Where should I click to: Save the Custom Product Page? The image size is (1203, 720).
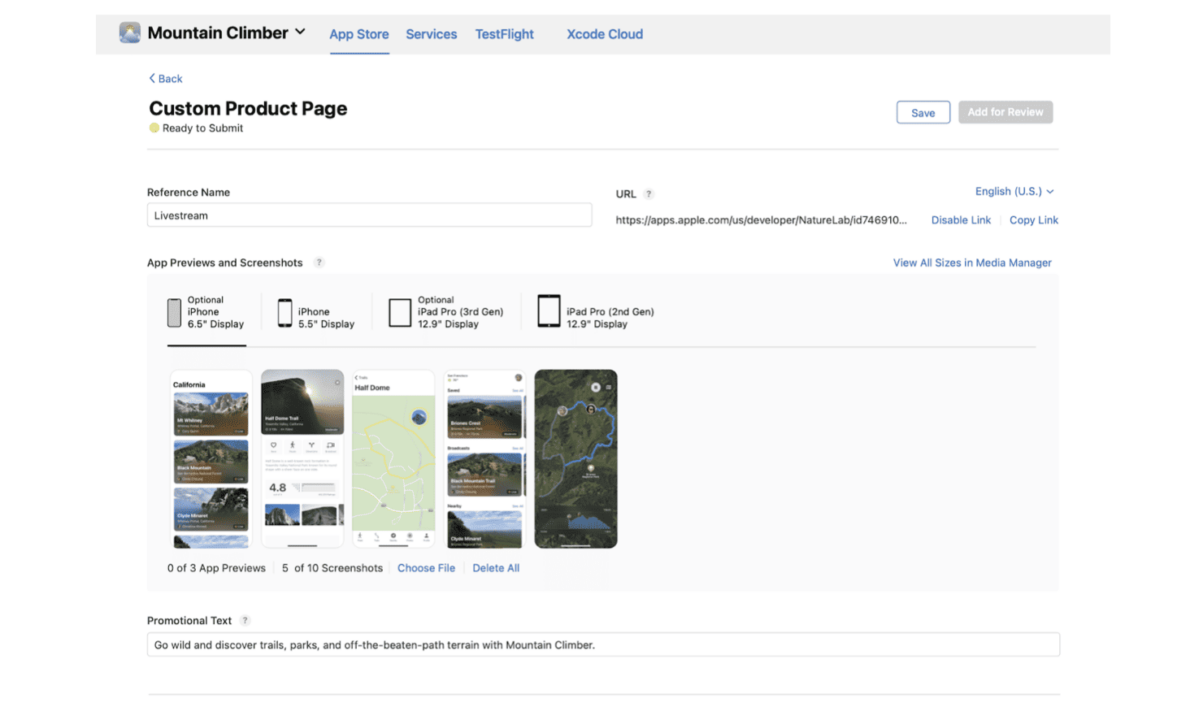[x=922, y=112]
